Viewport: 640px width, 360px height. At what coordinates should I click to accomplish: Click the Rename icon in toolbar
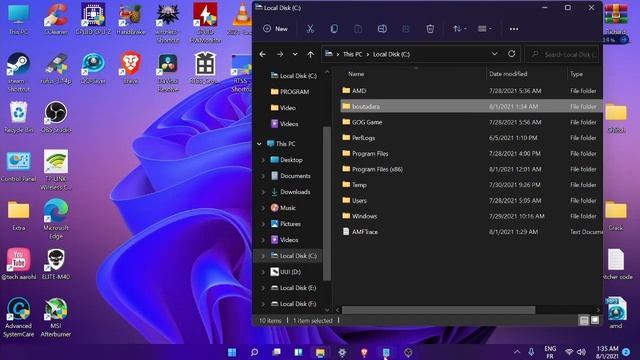[382, 29]
